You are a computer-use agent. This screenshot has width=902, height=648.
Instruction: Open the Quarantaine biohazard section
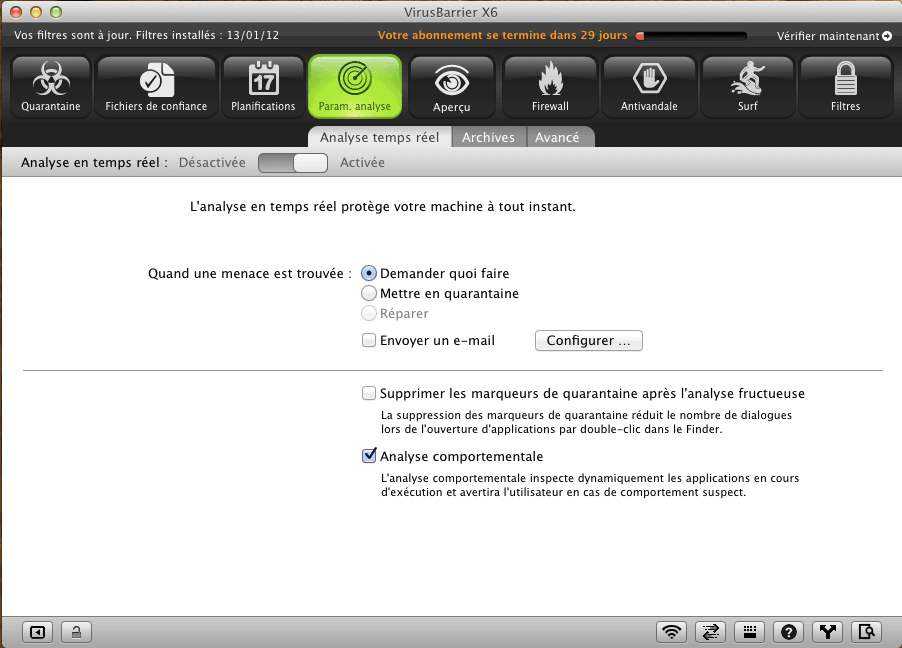(50, 87)
